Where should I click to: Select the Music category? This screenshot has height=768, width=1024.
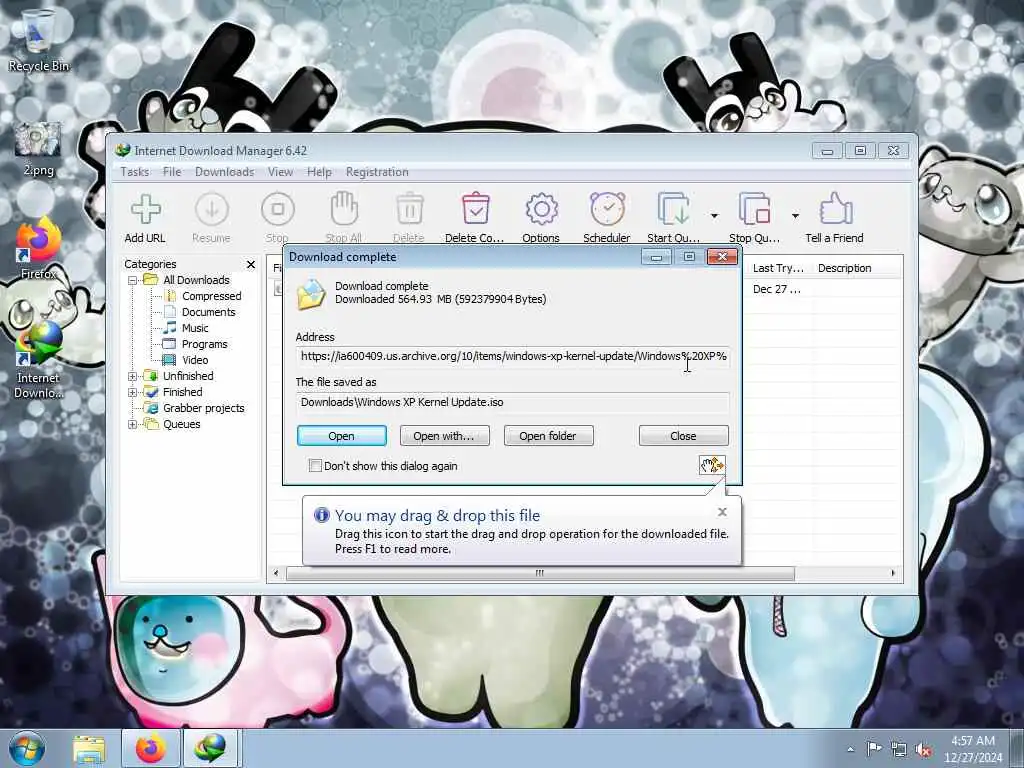(195, 328)
